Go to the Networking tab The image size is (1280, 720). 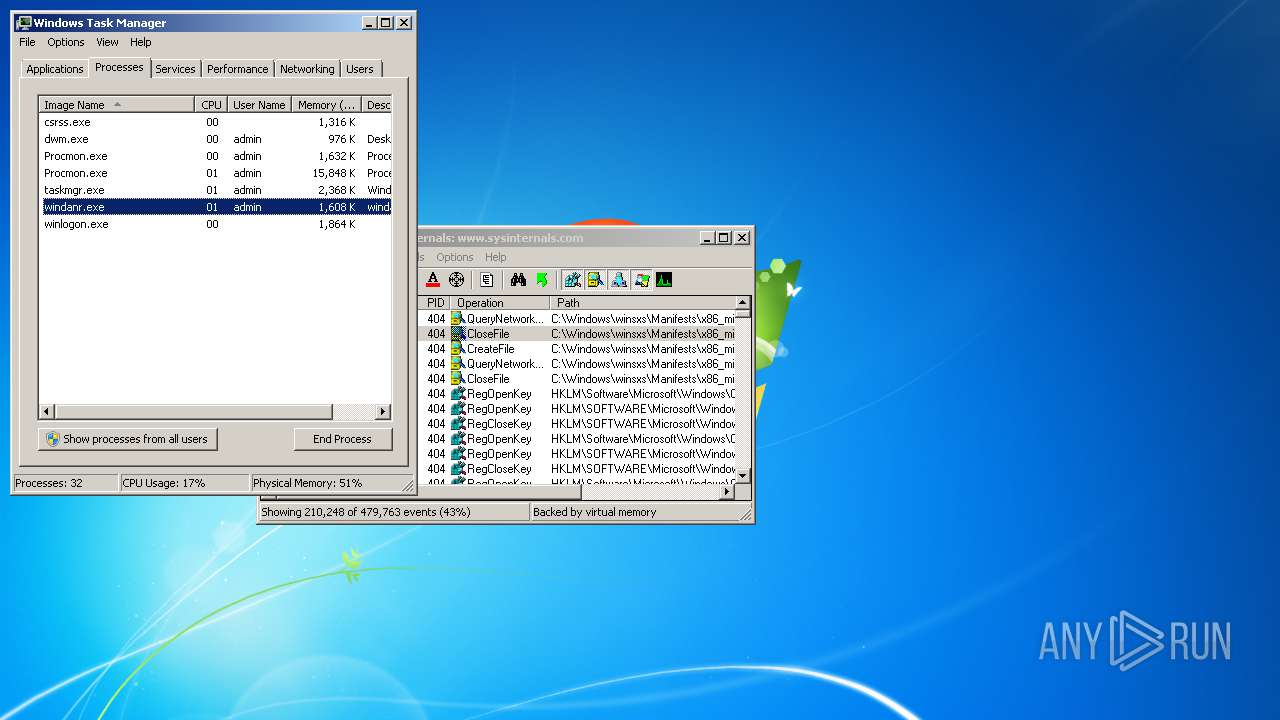[x=307, y=69]
